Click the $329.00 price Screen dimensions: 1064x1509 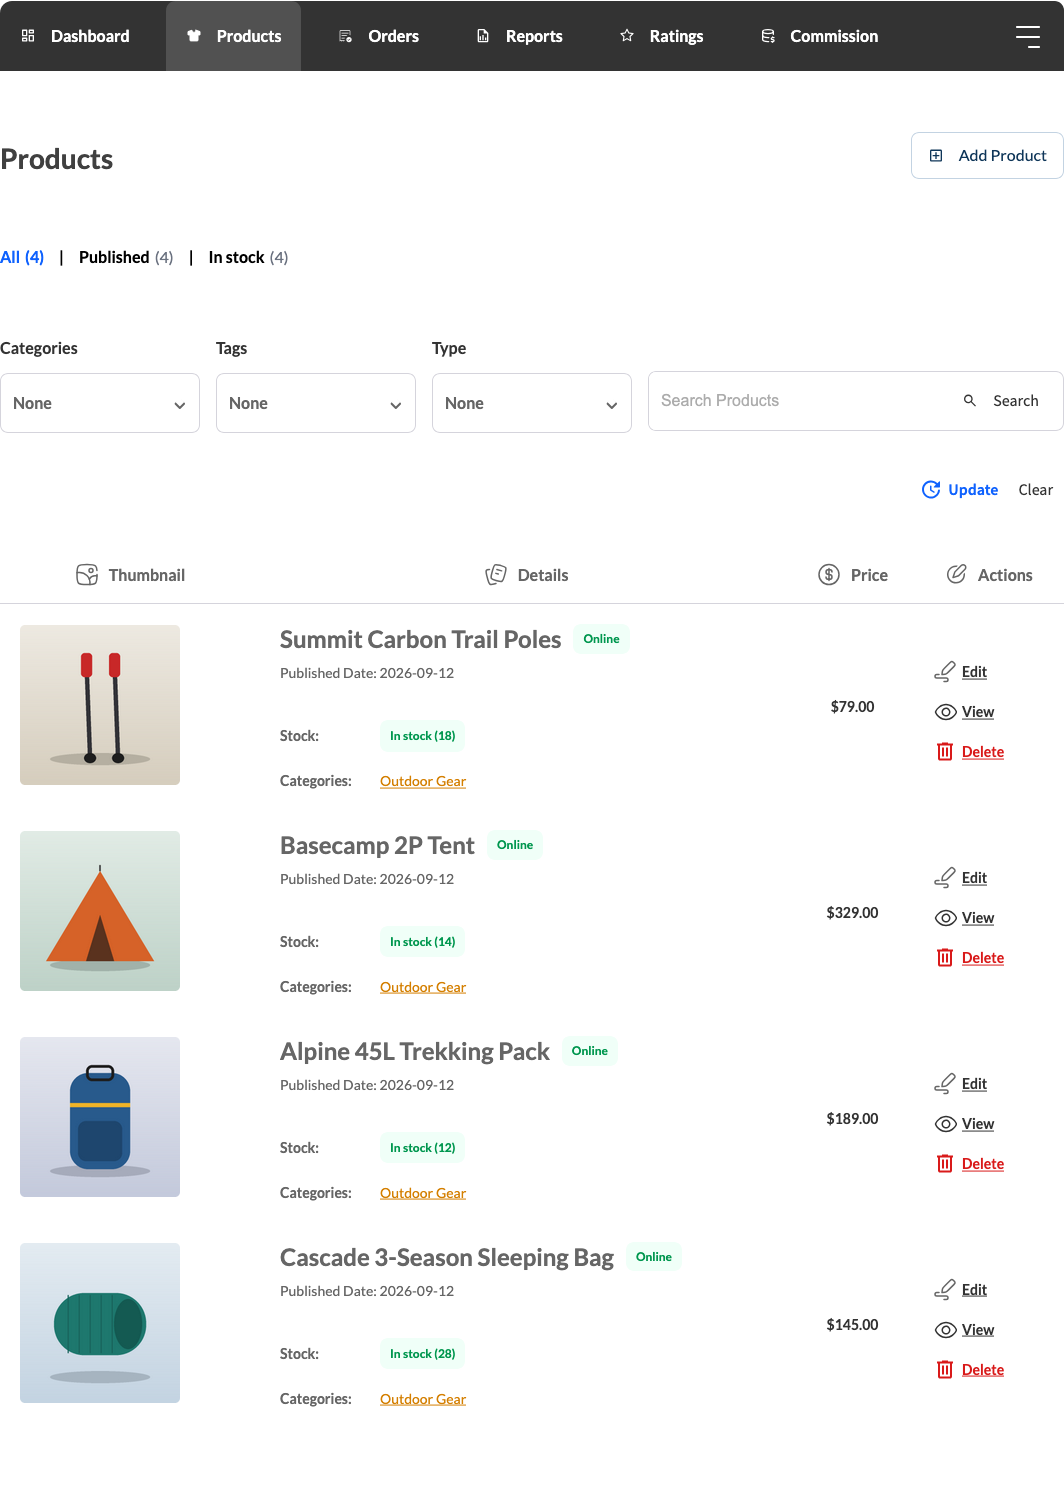click(x=852, y=912)
